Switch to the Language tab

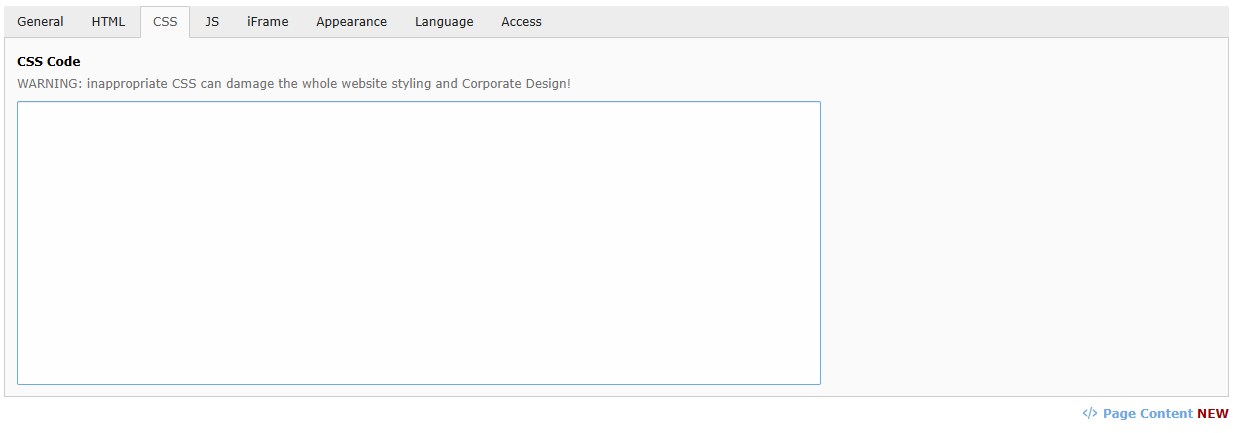click(444, 22)
